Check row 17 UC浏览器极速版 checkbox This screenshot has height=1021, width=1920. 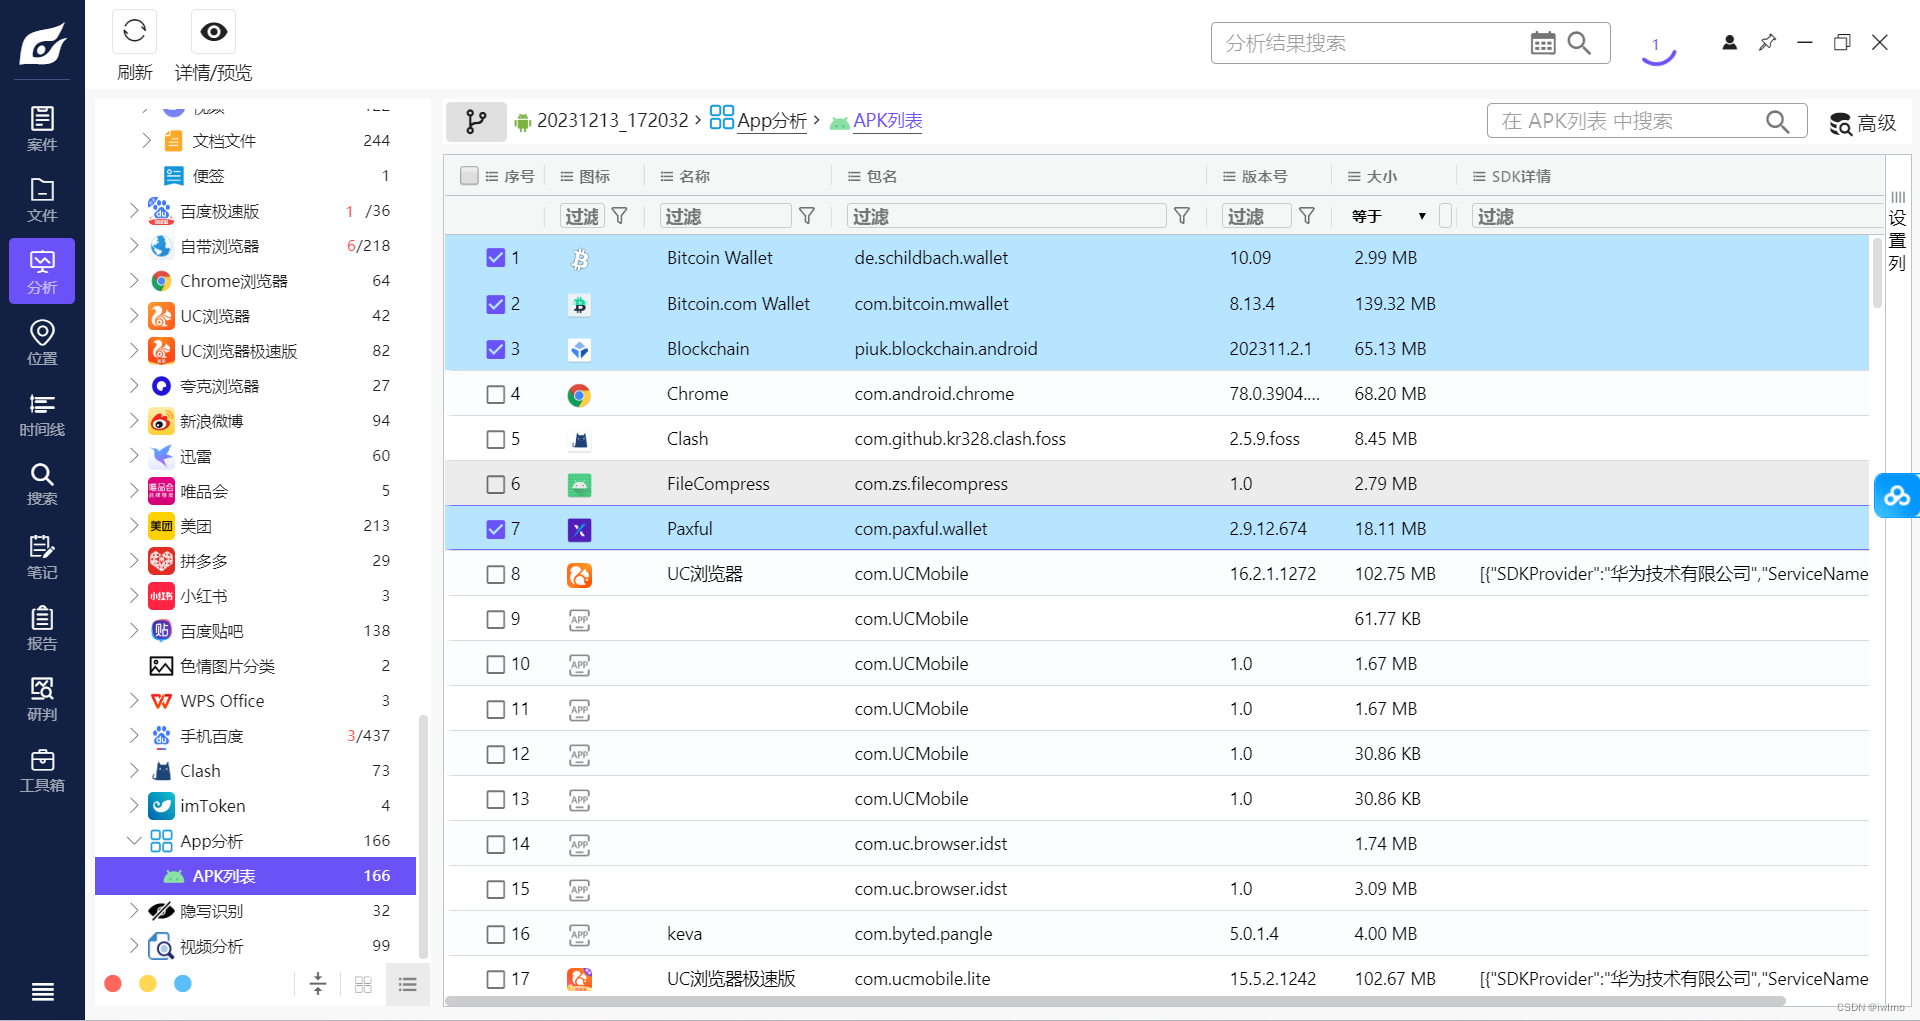[495, 979]
